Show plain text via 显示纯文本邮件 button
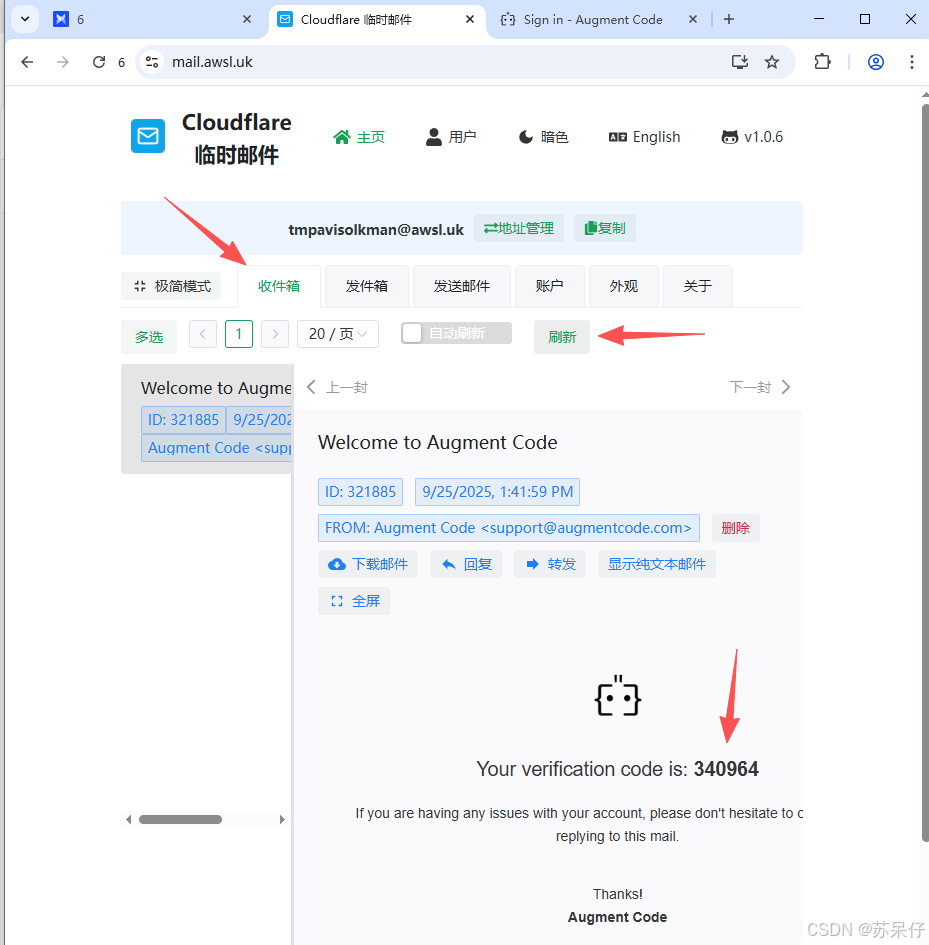Viewport: 929px width, 945px height. 656,563
